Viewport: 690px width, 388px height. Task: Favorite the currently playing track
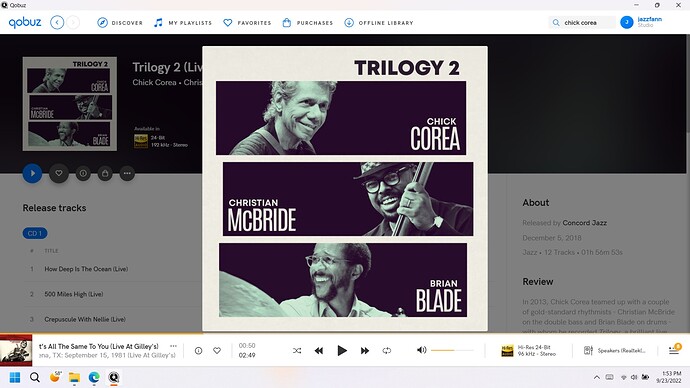coord(217,351)
